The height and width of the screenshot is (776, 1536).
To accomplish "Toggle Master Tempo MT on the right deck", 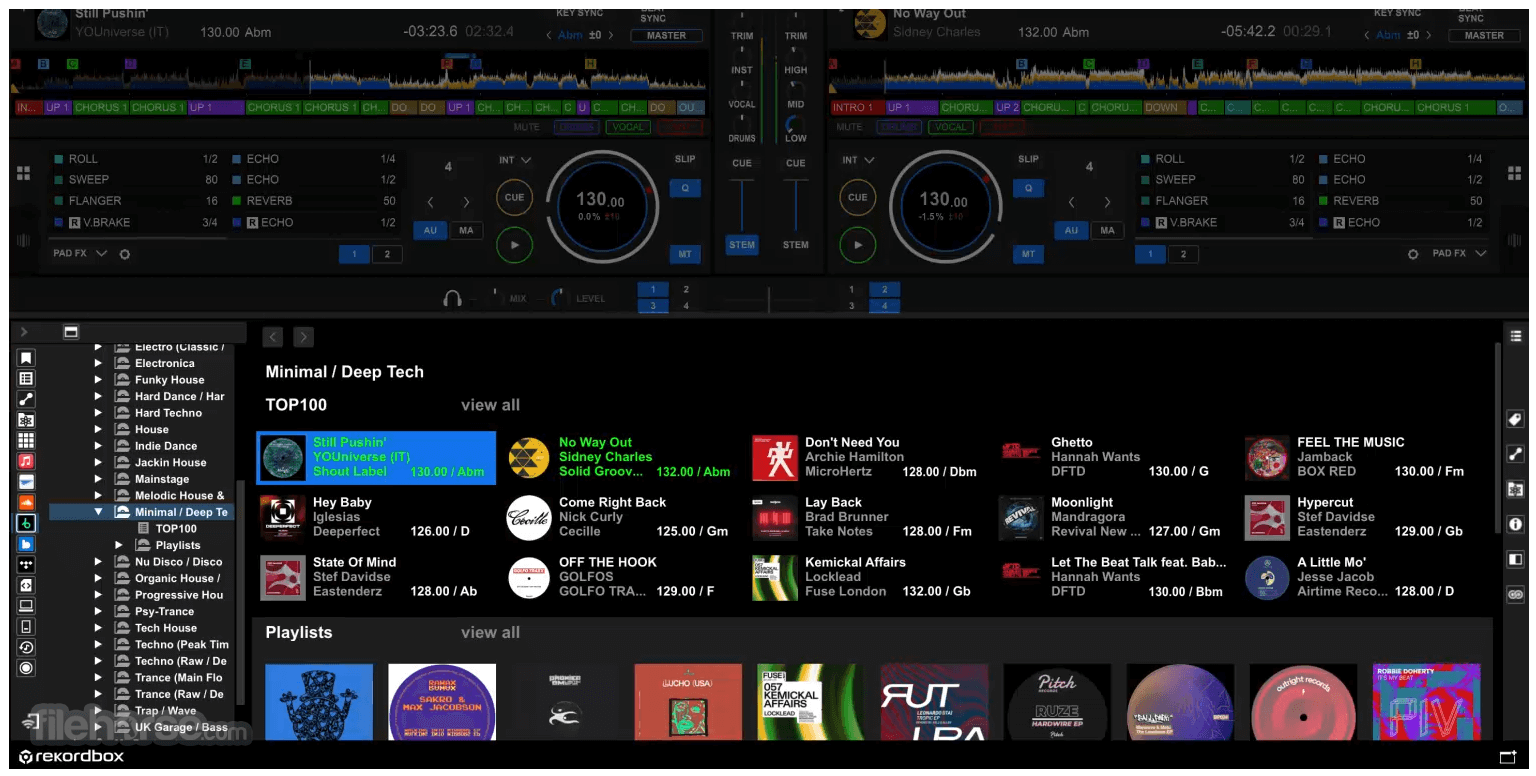I will coord(1028,254).
